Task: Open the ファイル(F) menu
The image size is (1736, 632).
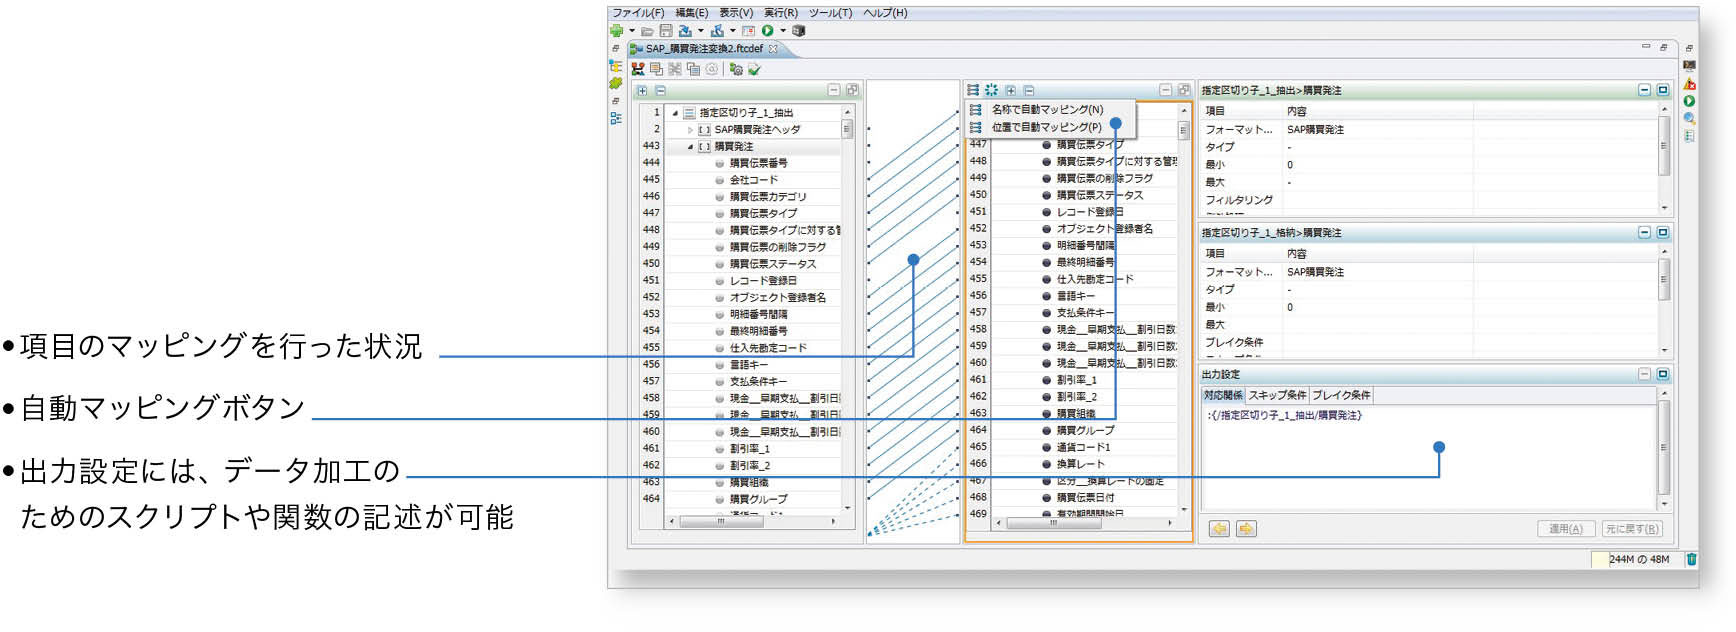Action: [x=638, y=13]
